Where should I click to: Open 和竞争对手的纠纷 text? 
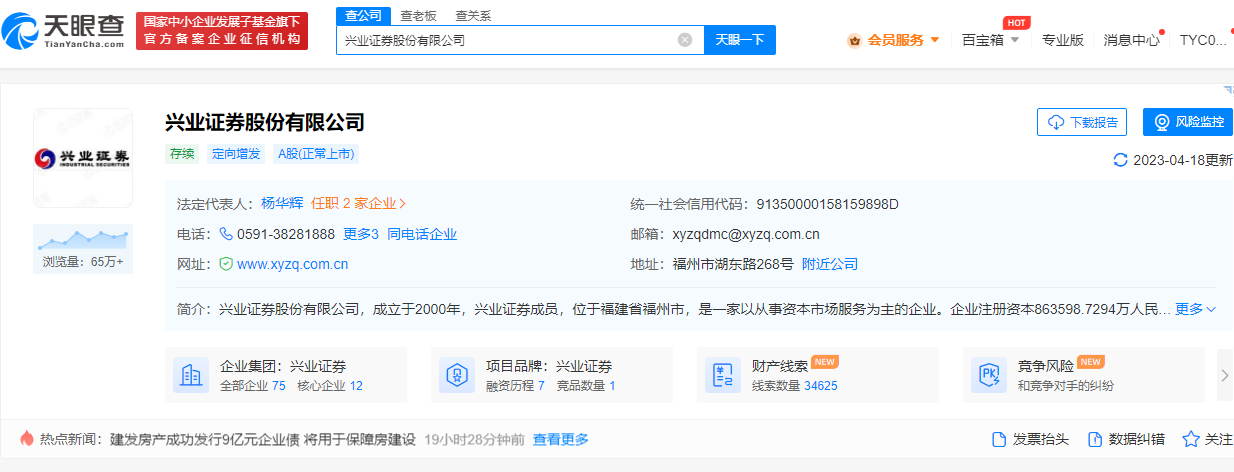coord(1066,385)
